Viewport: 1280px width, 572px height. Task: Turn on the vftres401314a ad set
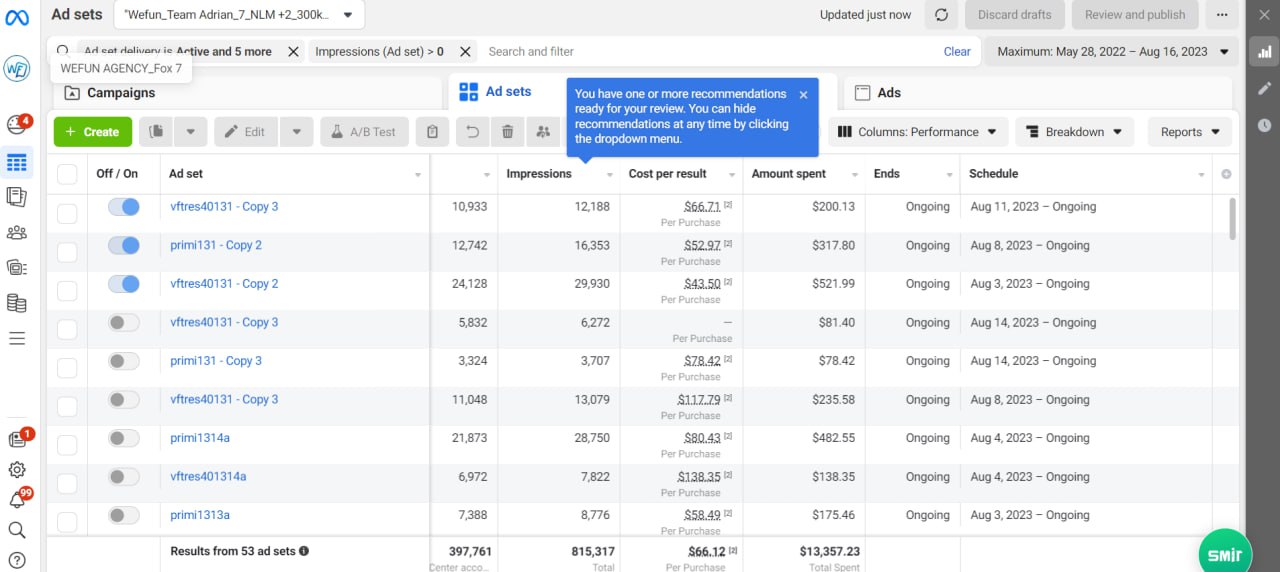[x=124, y=477]
